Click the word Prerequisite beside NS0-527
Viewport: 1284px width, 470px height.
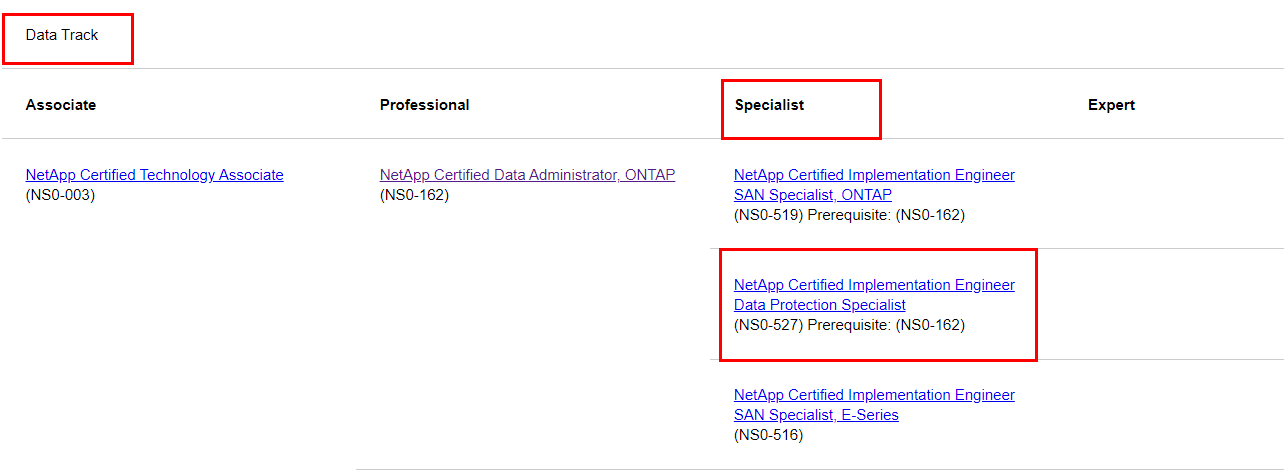(x=849, y=325)
